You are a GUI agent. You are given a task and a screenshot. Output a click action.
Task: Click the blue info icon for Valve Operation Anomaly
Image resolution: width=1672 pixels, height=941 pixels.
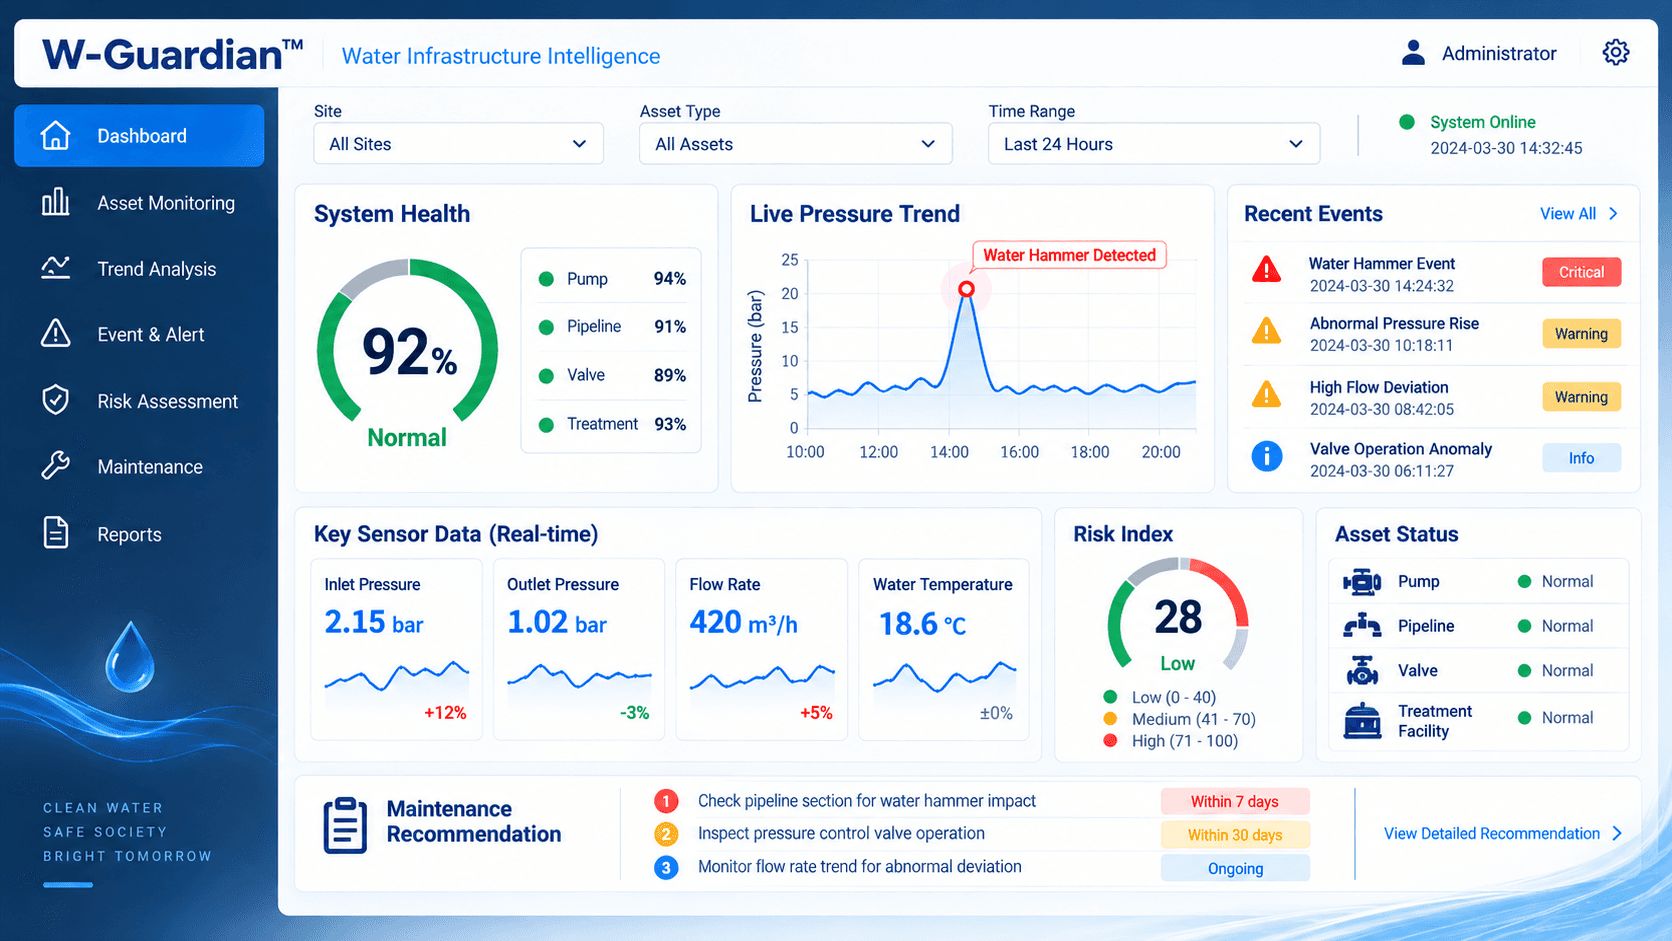click(x=1267, y=457)
